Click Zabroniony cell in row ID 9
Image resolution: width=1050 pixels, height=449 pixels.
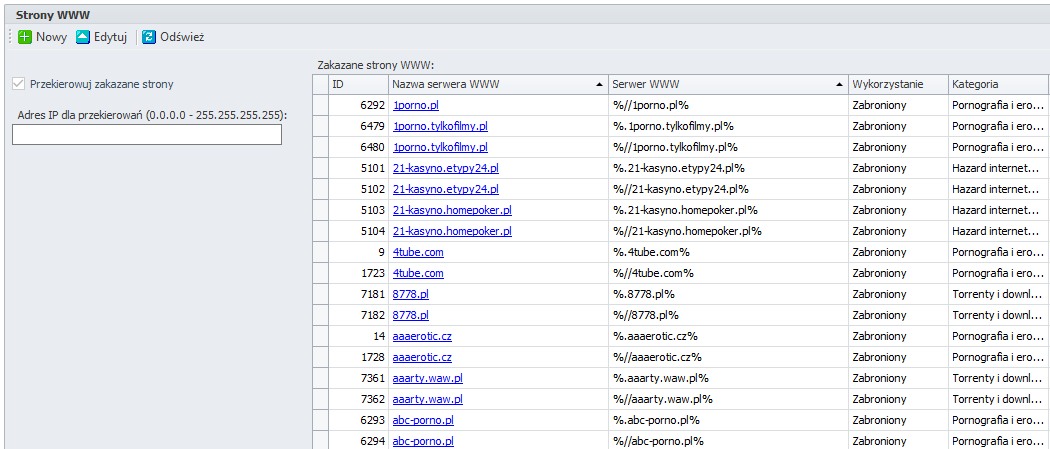[x=879, y=252]
